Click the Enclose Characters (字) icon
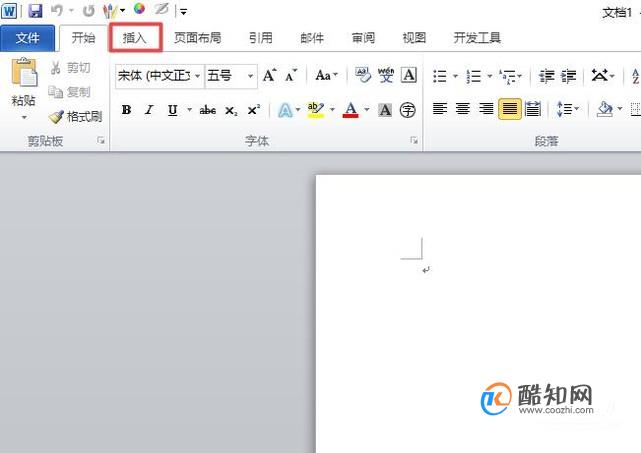 [408, 110]
